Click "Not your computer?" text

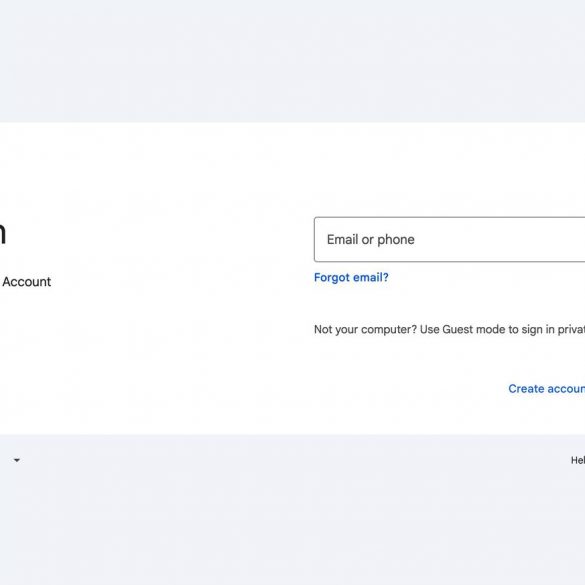pyautogui.click(x=365, y=329)
